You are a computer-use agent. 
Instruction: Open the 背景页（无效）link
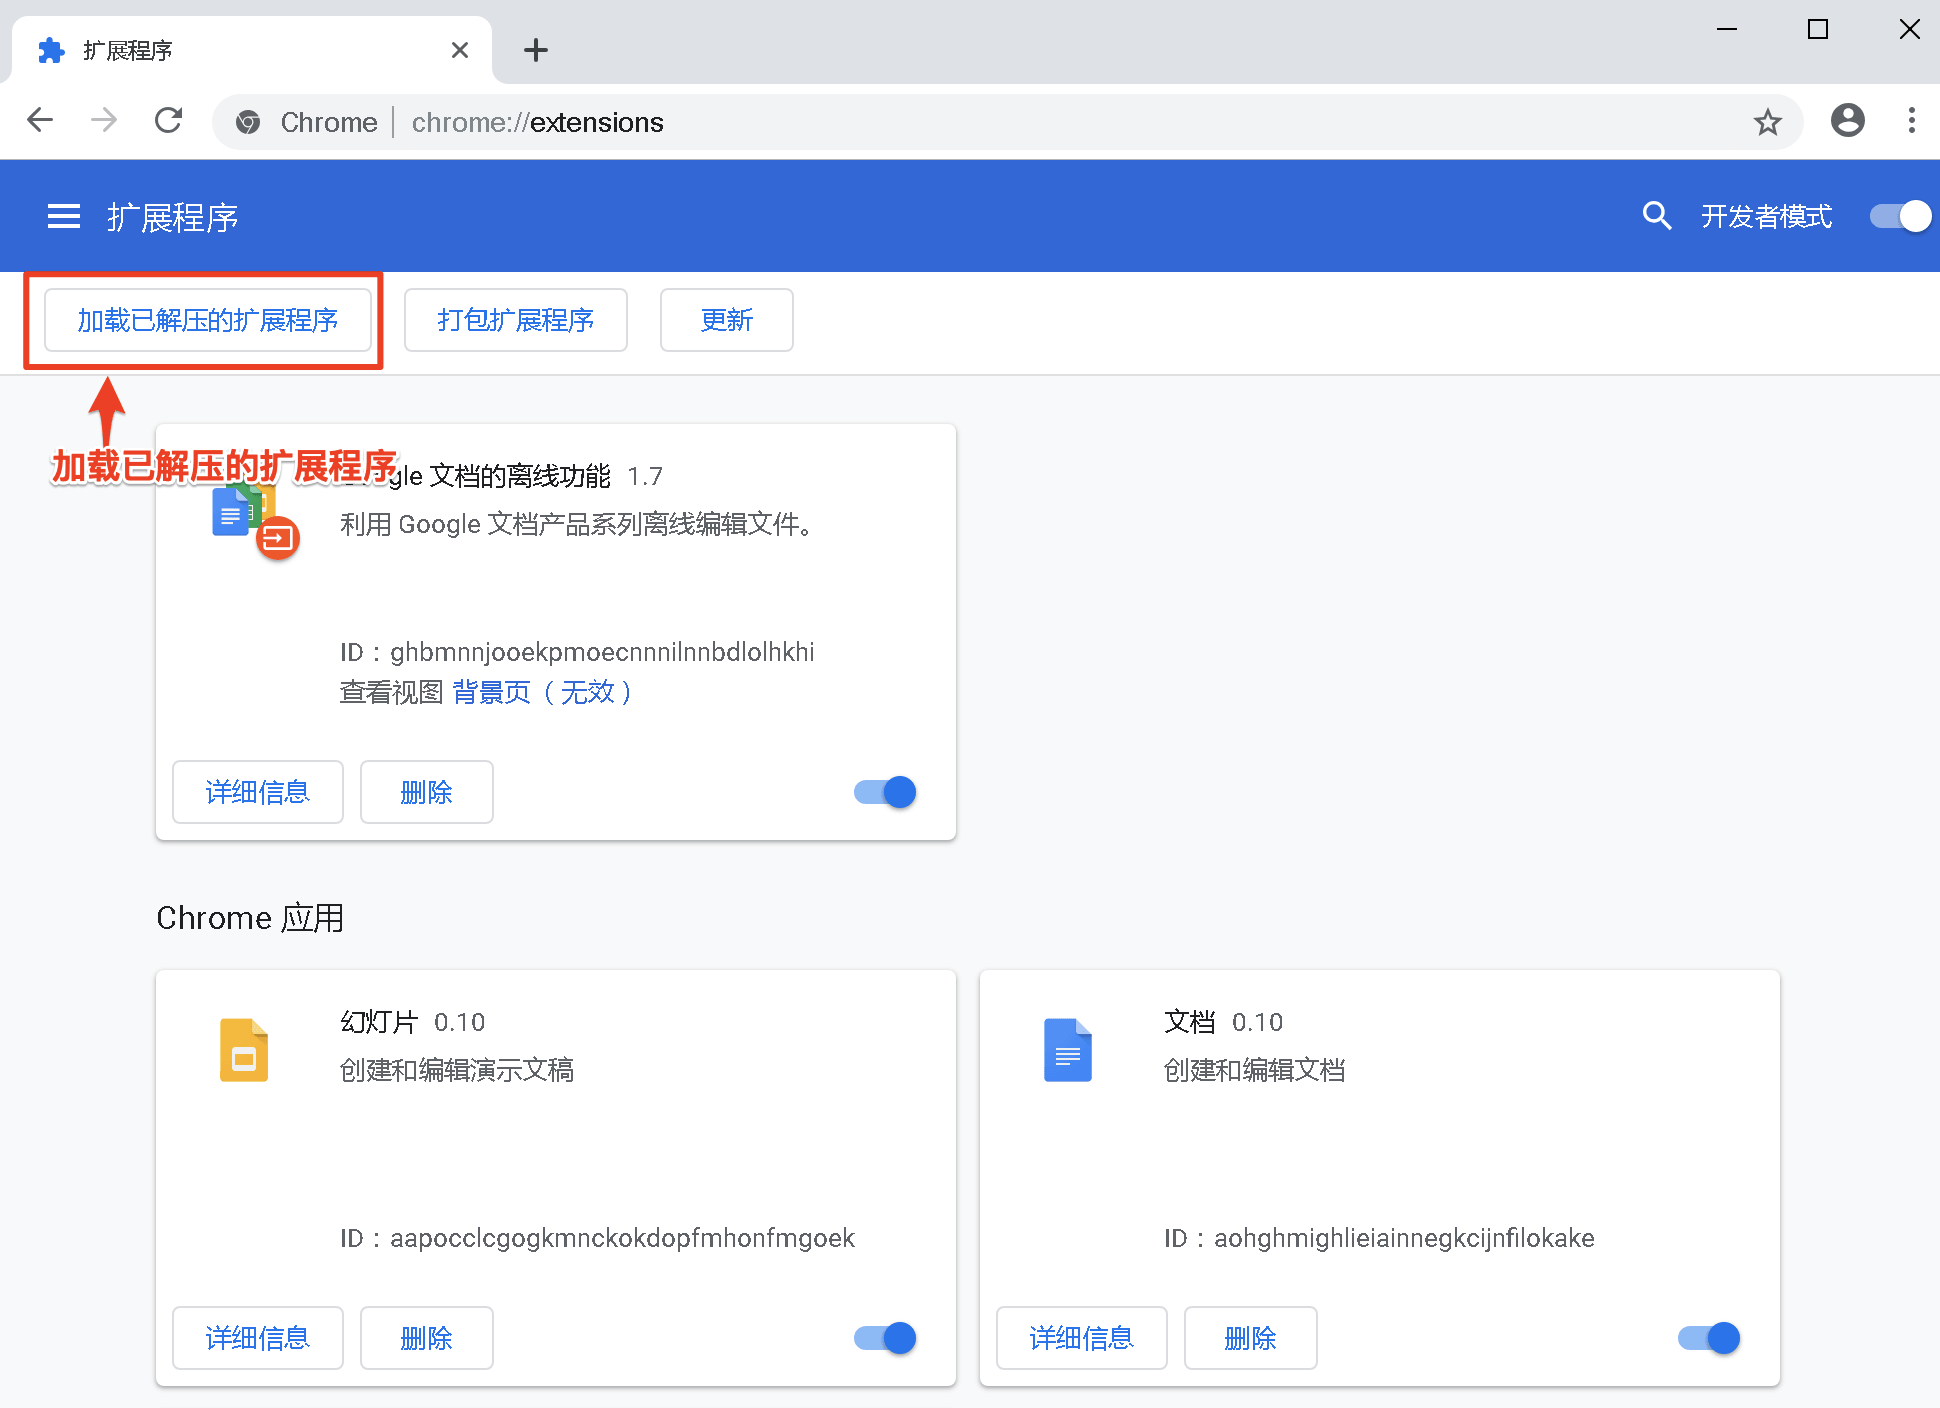(542, 692)
